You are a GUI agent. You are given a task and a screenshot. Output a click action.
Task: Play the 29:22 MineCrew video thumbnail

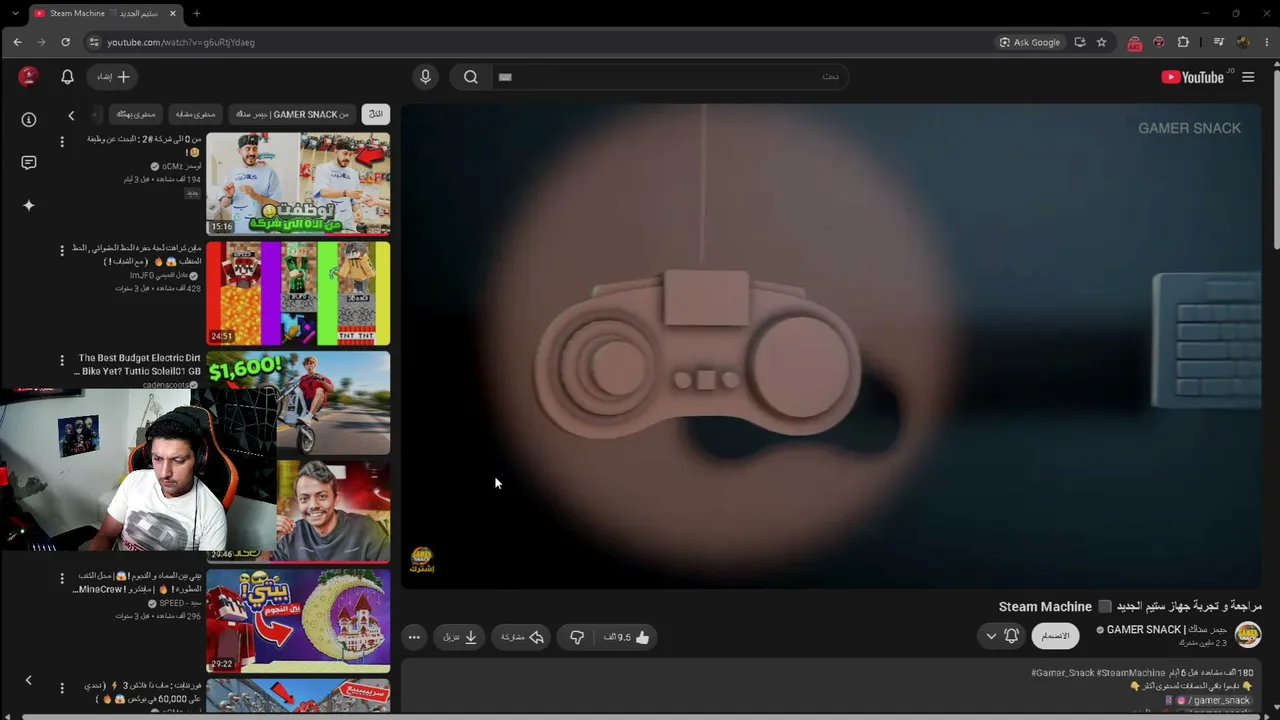click(298, 621)
